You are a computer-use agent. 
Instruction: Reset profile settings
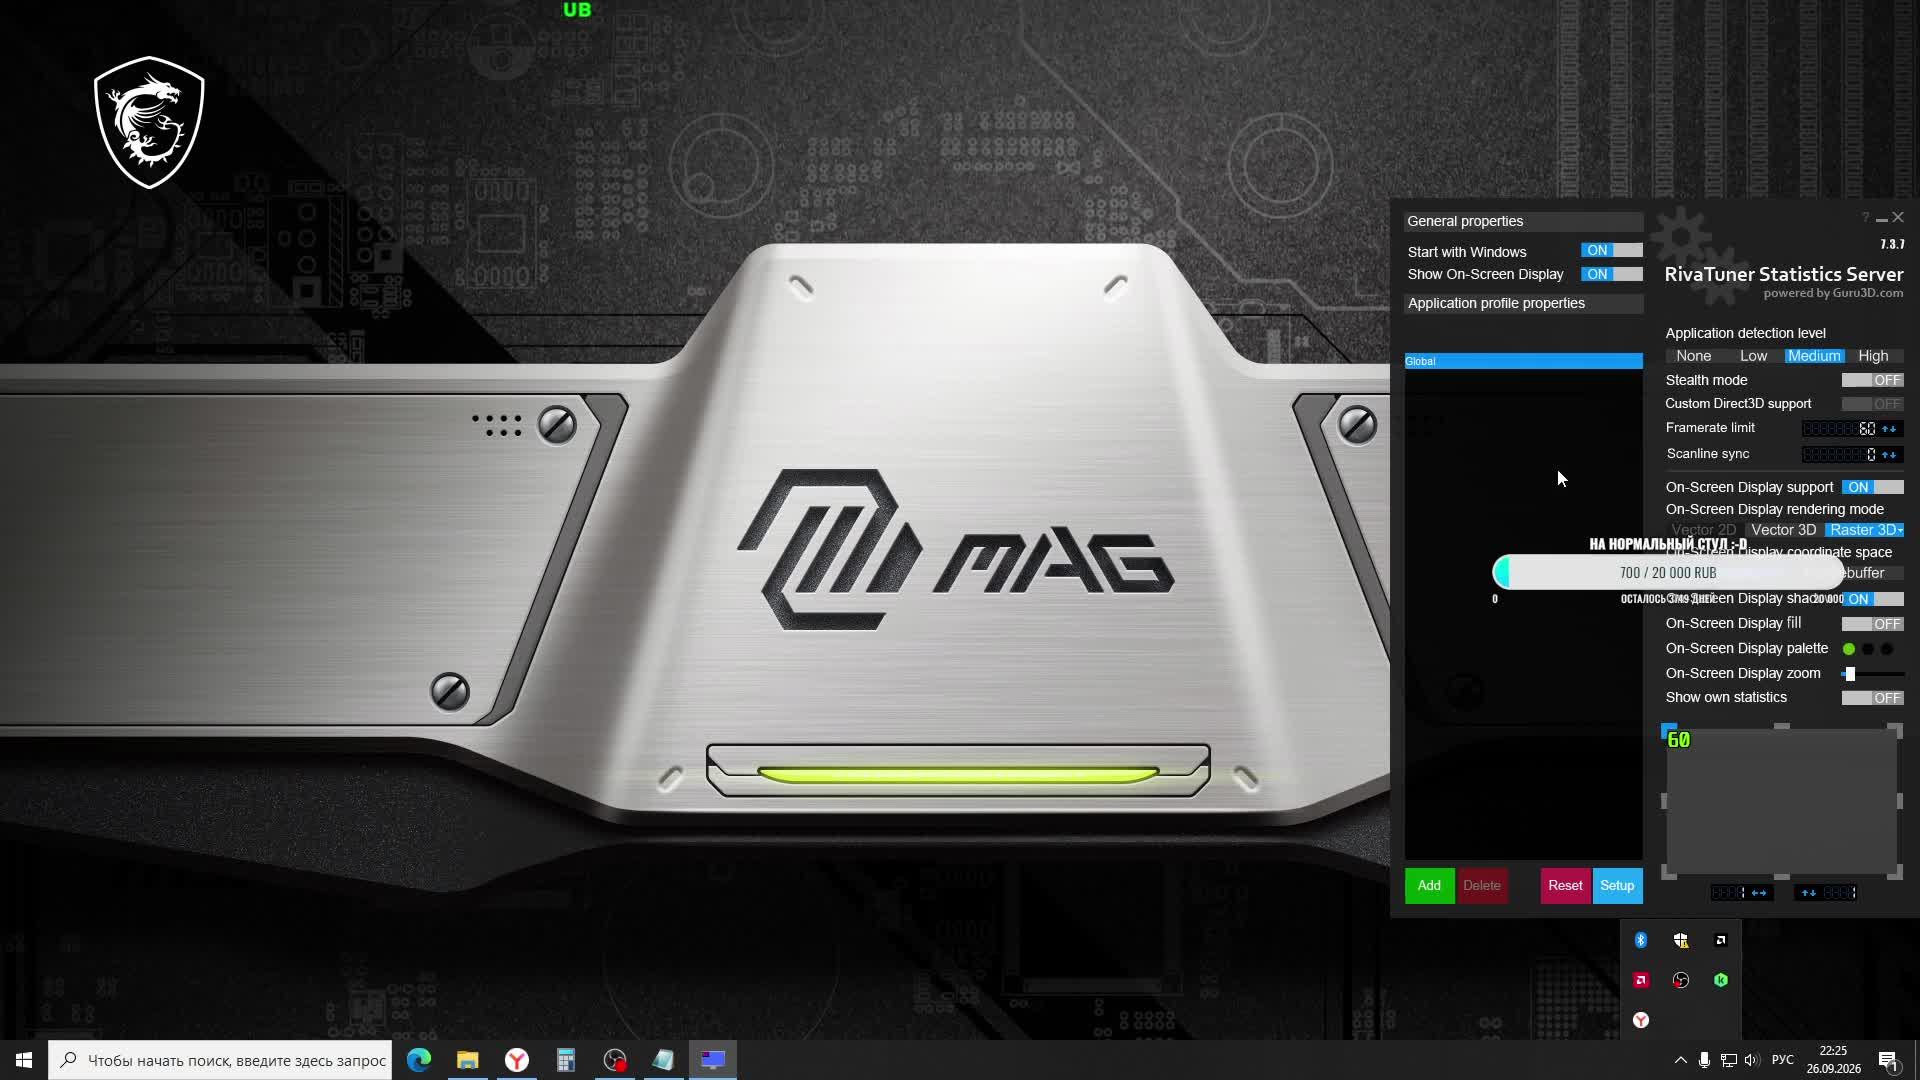pos(1565,886)
